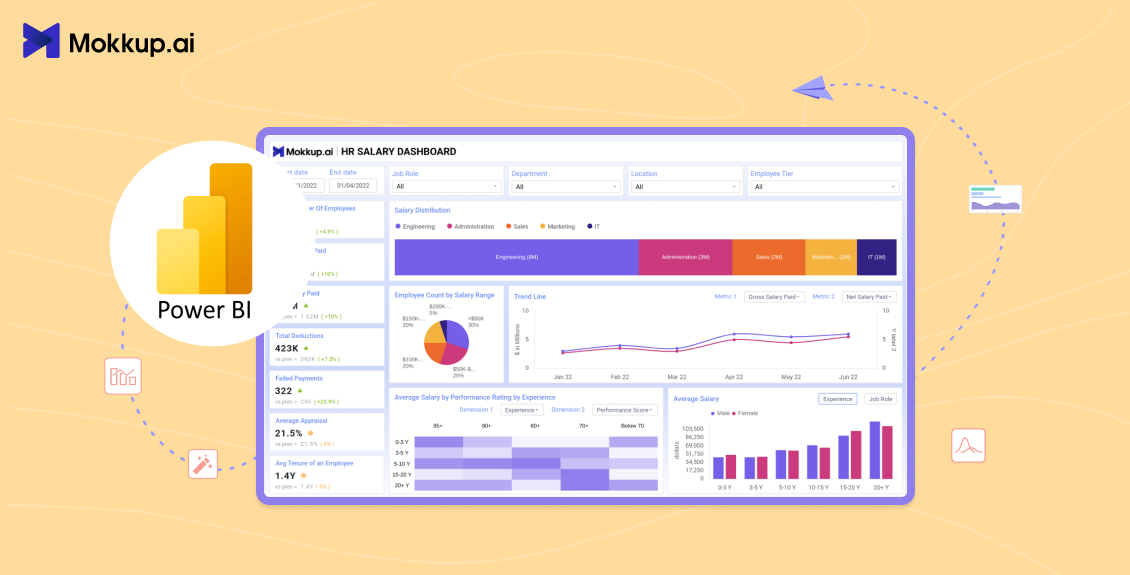Open the Location filter dropdown
Viewport: 1130px width, 575px height.
(685, 186)
